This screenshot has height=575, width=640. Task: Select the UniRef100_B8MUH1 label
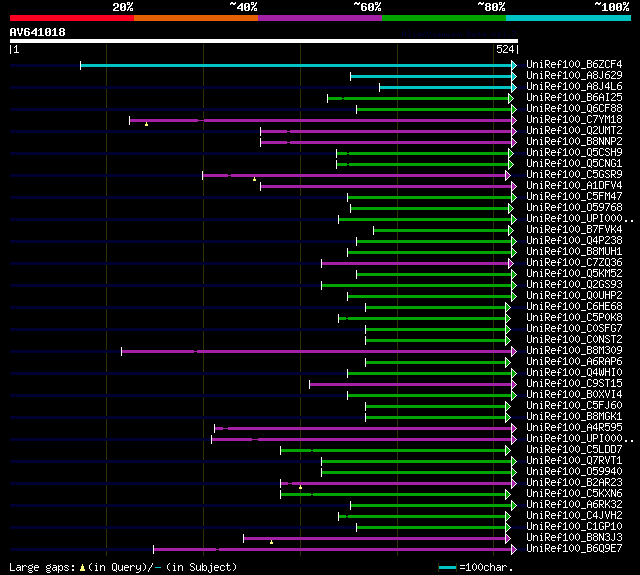point(574,252)
